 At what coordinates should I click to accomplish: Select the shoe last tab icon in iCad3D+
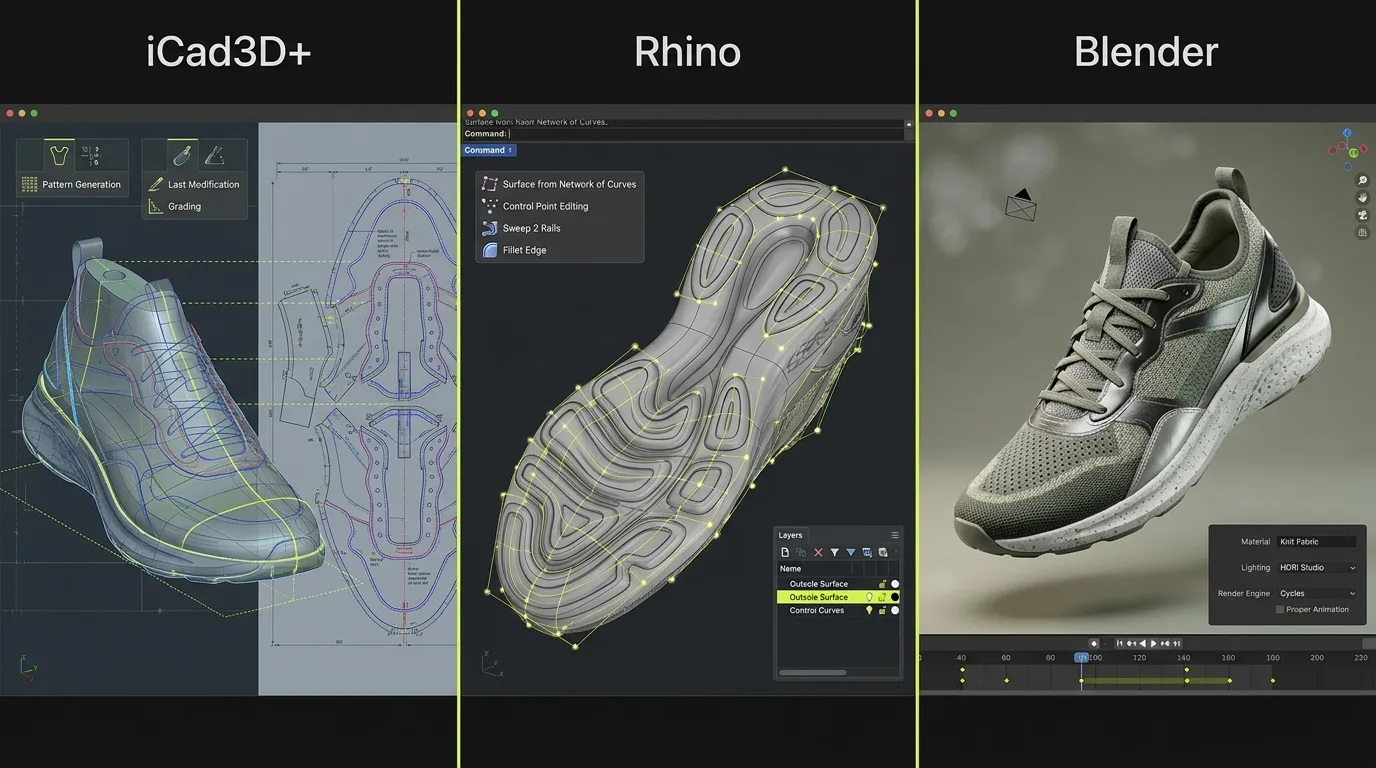(x=182, y=155)
